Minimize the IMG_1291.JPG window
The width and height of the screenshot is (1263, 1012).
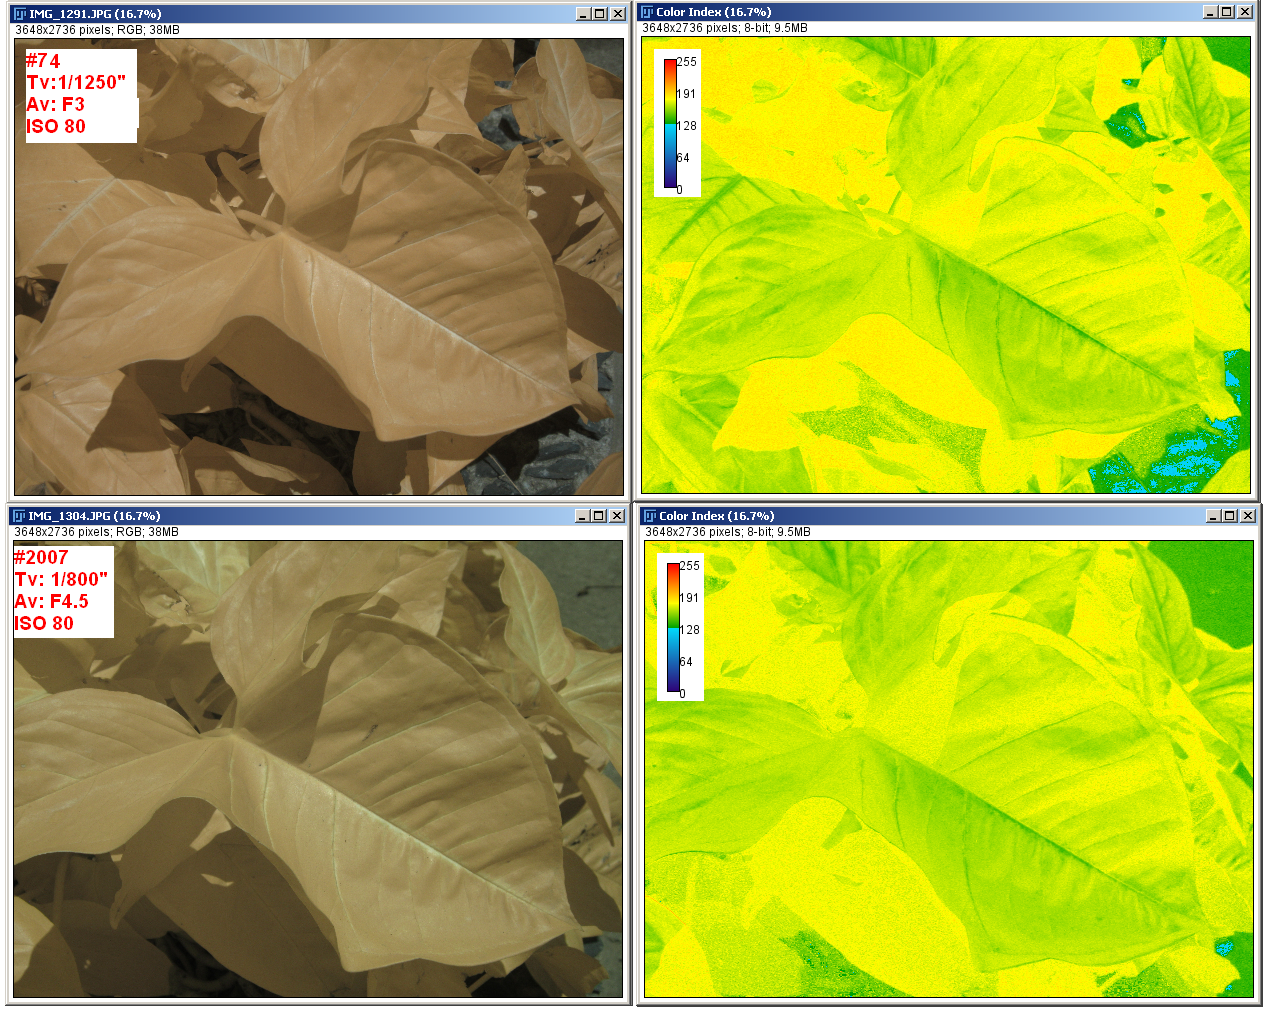click(584, 14)
